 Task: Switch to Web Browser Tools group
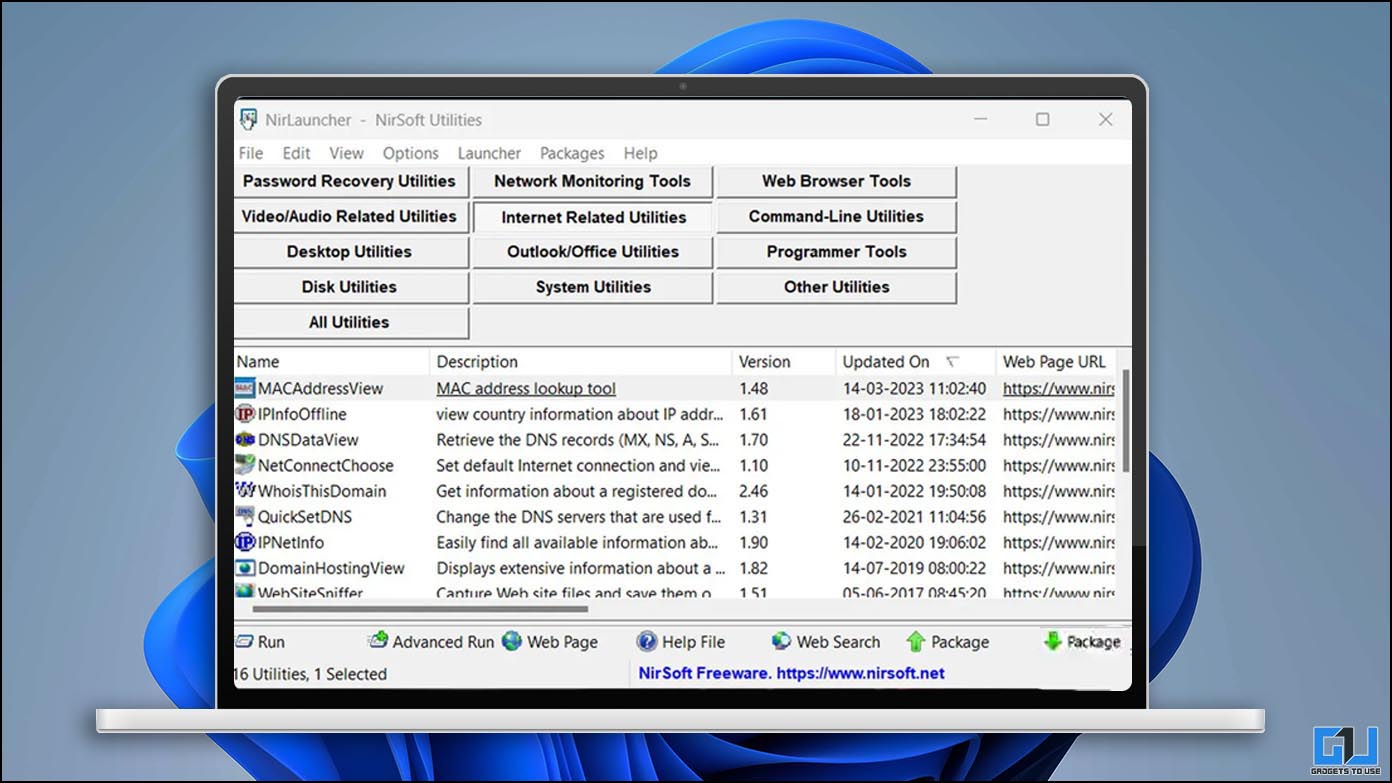click(x=836, y=181)
